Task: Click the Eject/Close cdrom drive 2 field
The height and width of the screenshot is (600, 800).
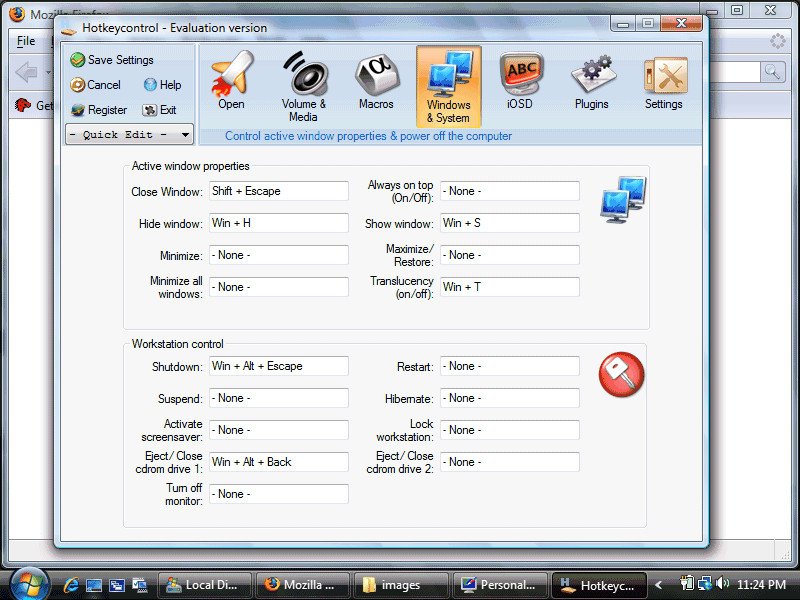Action: (x=510, y=462)
